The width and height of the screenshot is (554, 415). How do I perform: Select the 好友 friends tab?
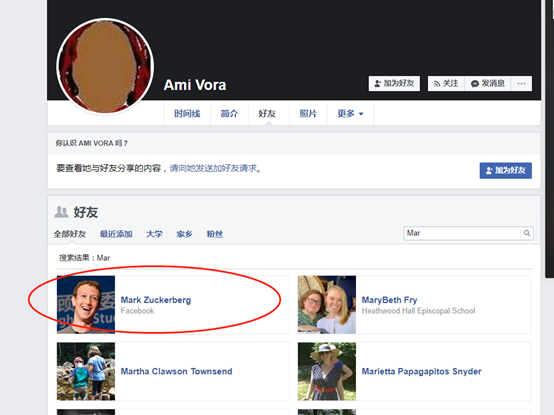click(267, 114)
